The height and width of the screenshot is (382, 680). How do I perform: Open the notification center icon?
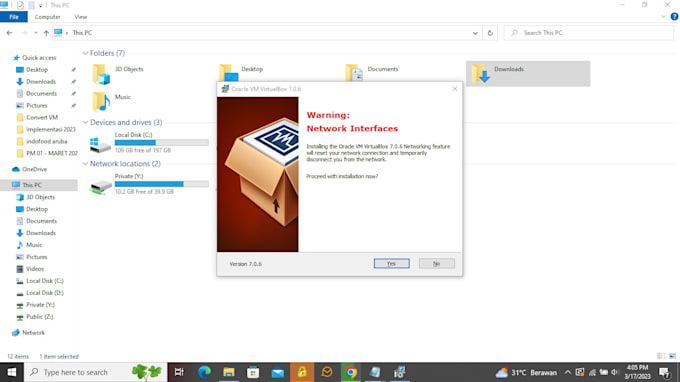[x=664, y=372]
